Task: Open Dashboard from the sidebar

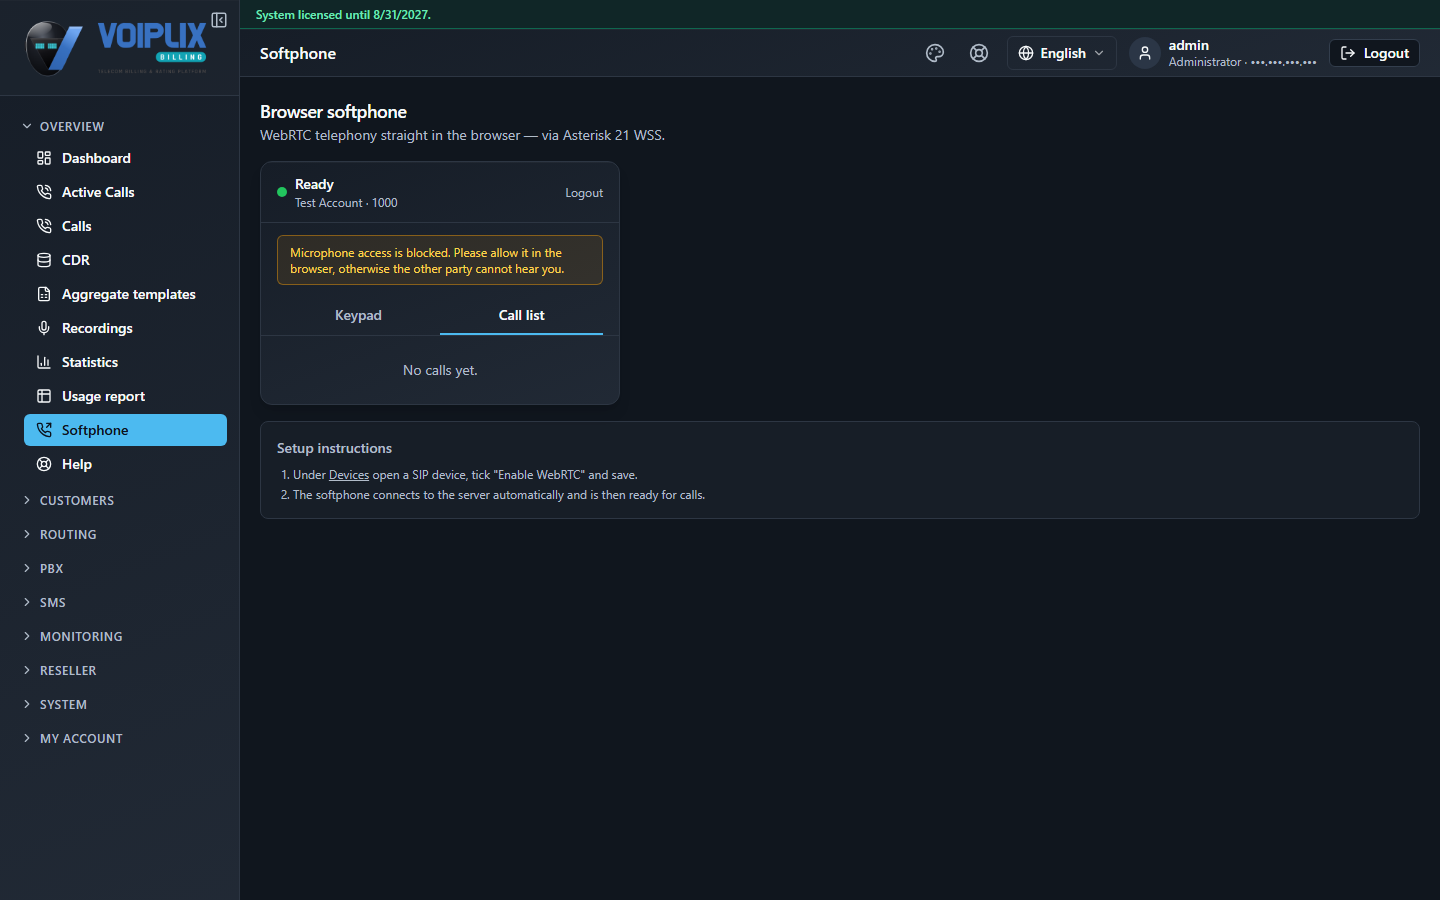Action: pyautogui.click(x=125, y=158)
